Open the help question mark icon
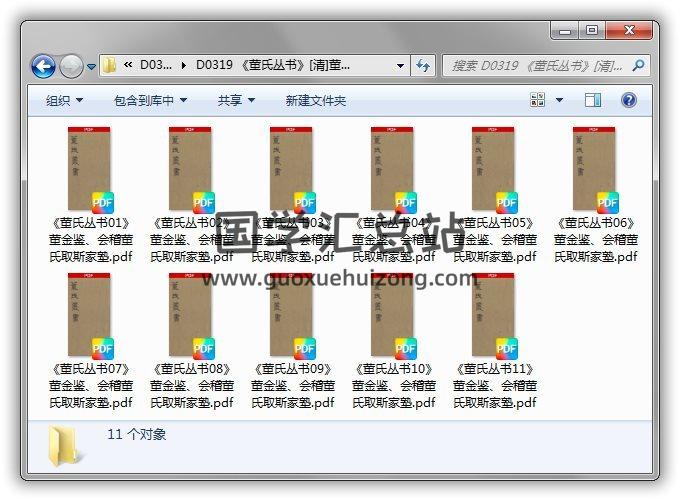Image resolution: width=680 pixels, height=501 pixels. [629, 100]
